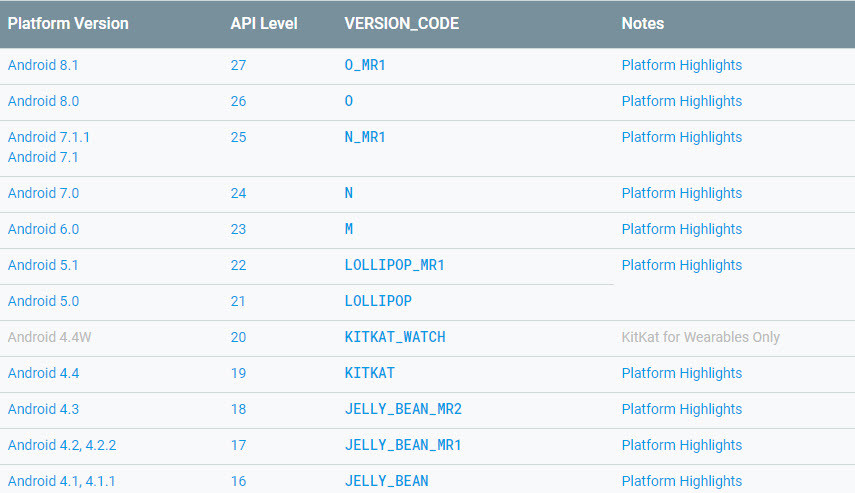Click the VERSION_CODE column header

402,23
